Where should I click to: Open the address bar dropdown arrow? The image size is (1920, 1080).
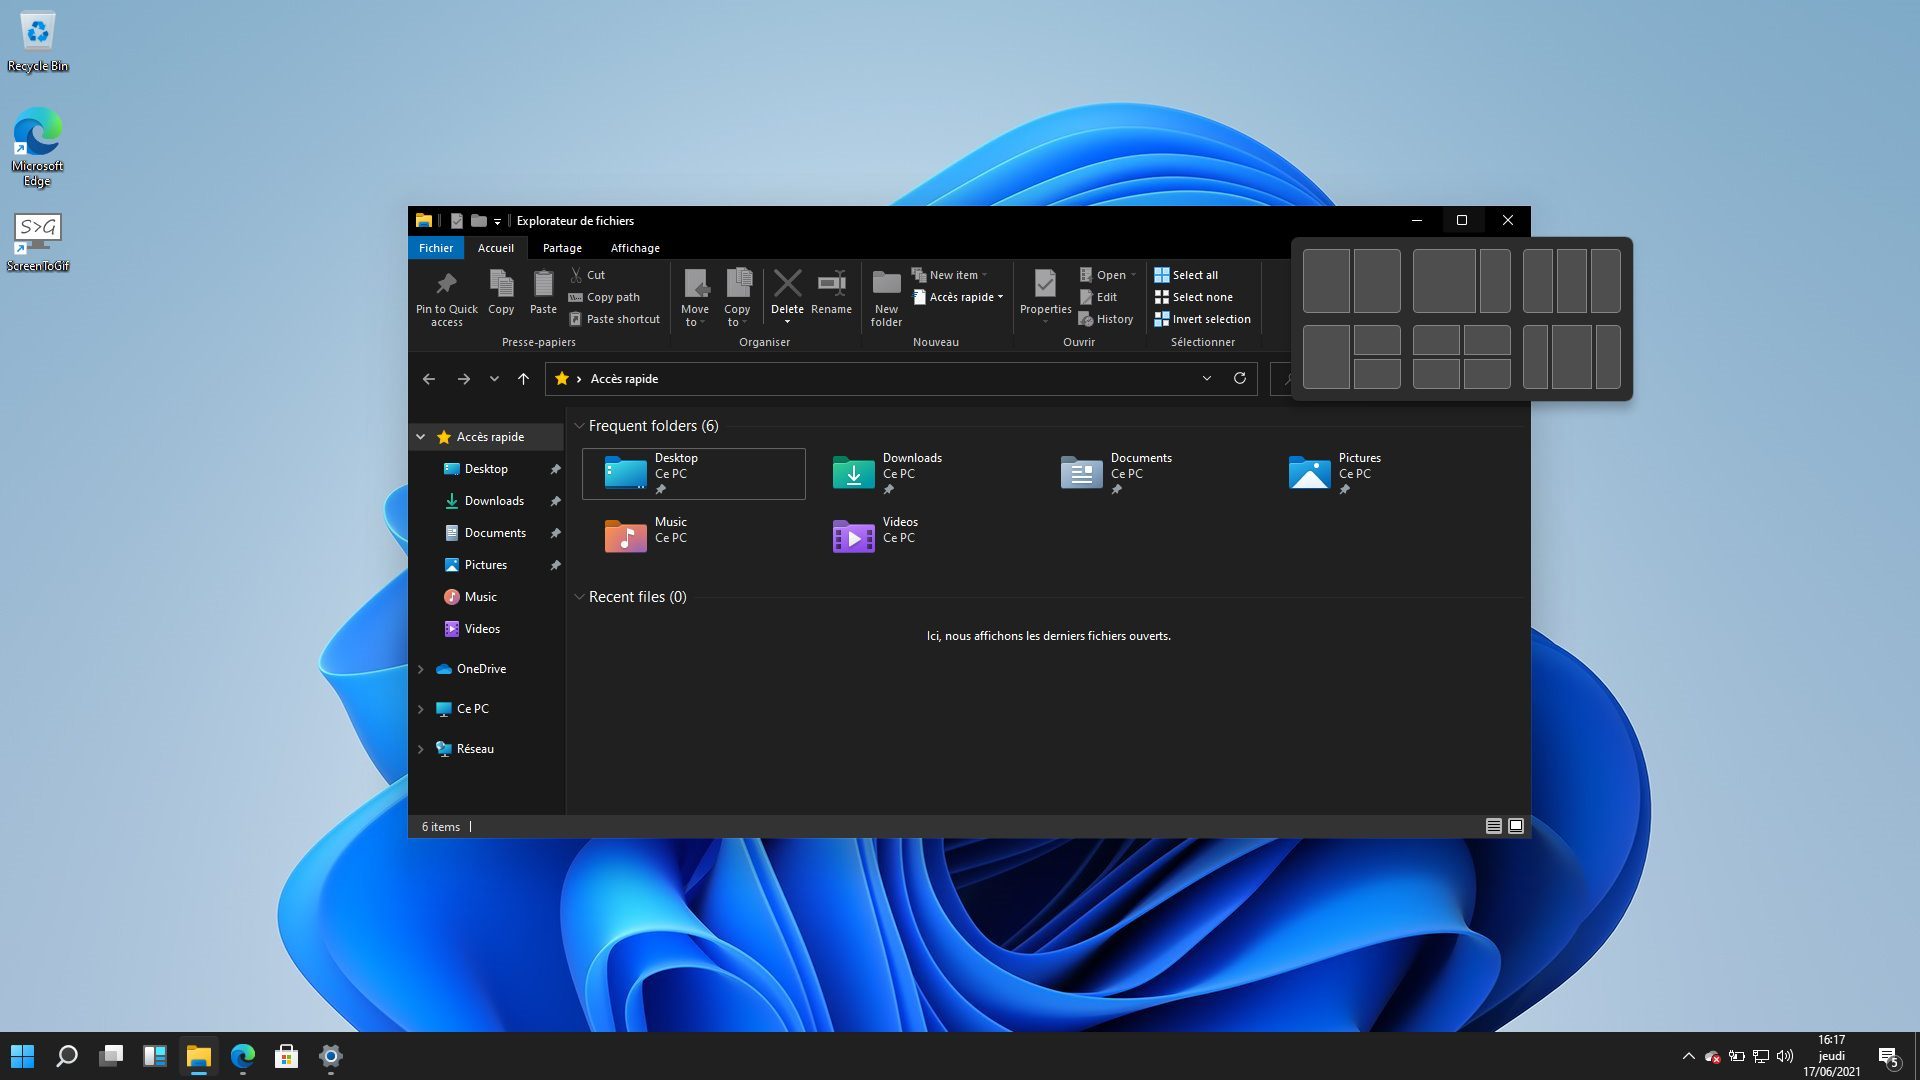pos(1206,379)
